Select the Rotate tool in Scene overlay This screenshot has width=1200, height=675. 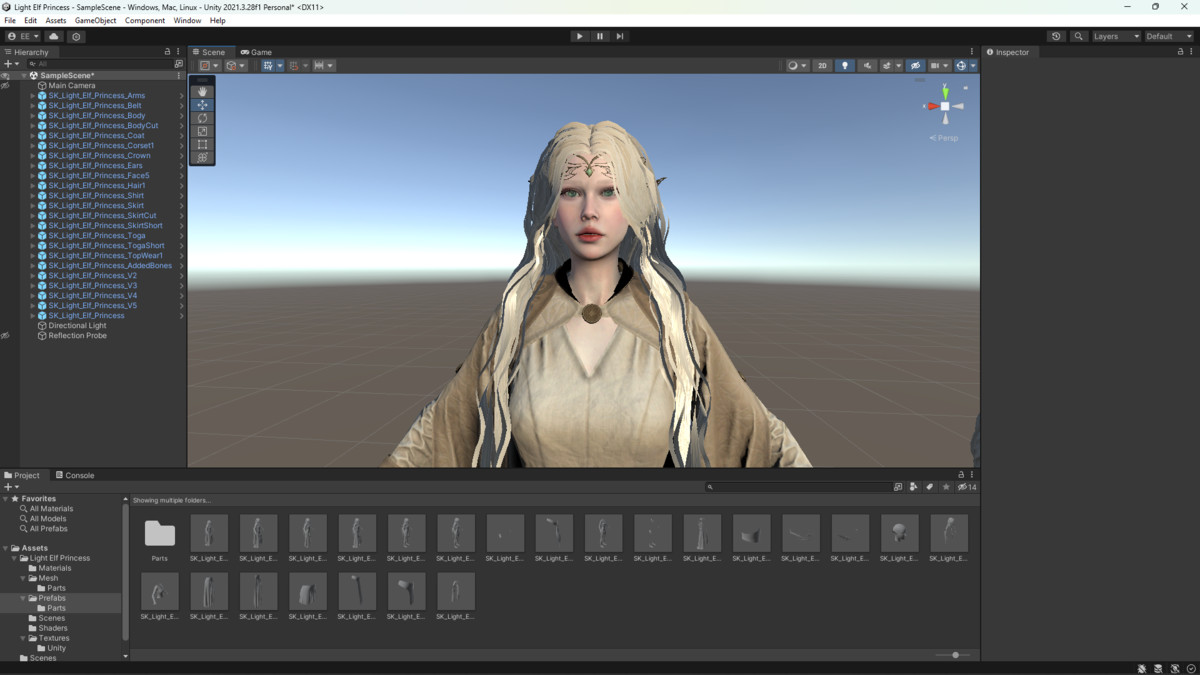(x=202, y=118)
